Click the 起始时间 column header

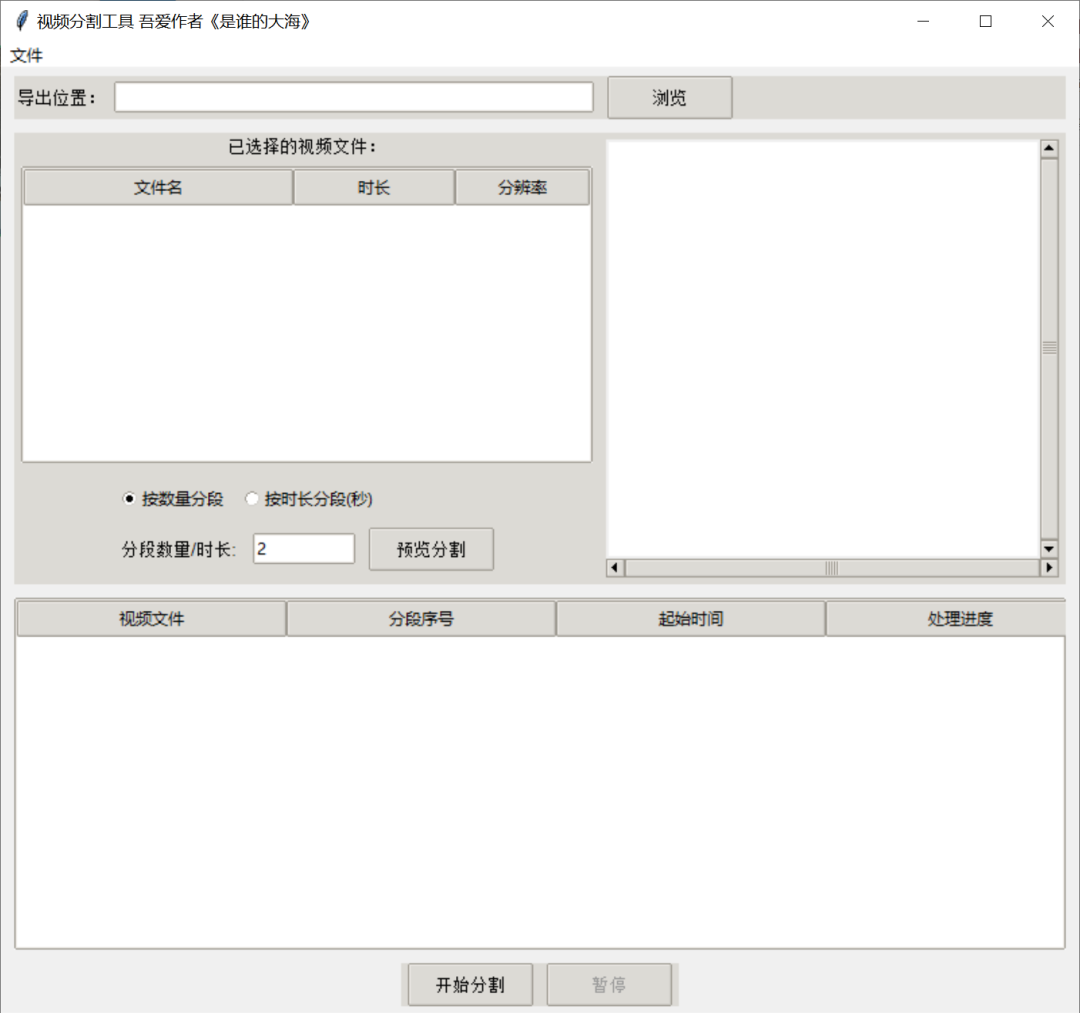[690, 618]
